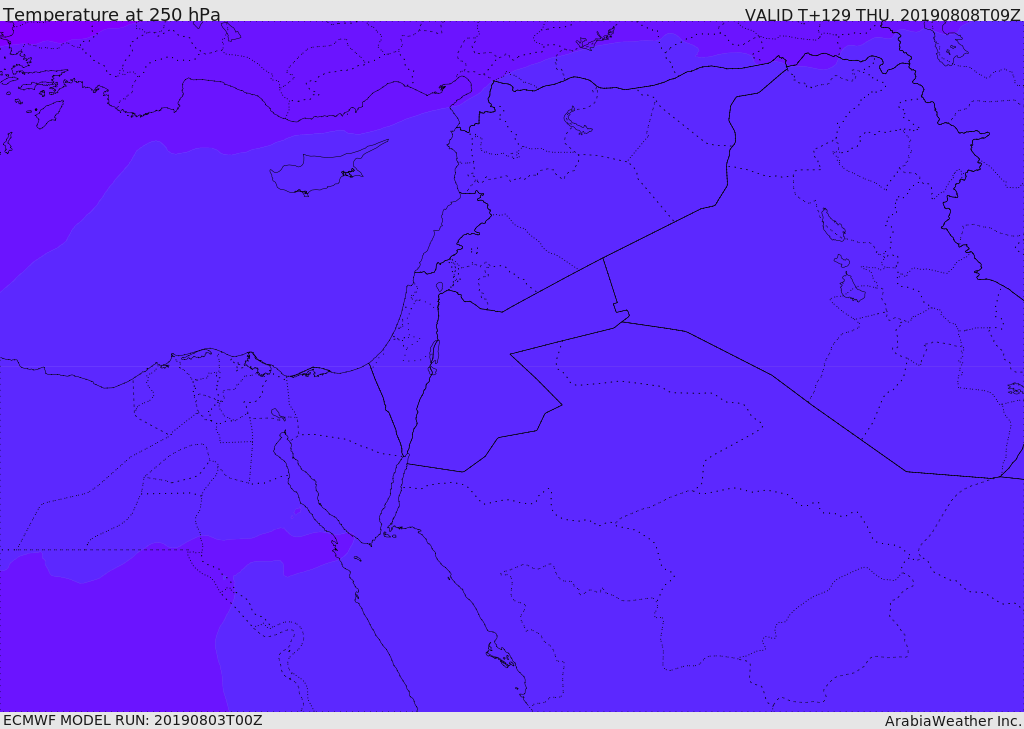
Task: Click the 'ECMWF MODEL RUN: 20190803T00Z' text
Action: click(x=133, y=720)
